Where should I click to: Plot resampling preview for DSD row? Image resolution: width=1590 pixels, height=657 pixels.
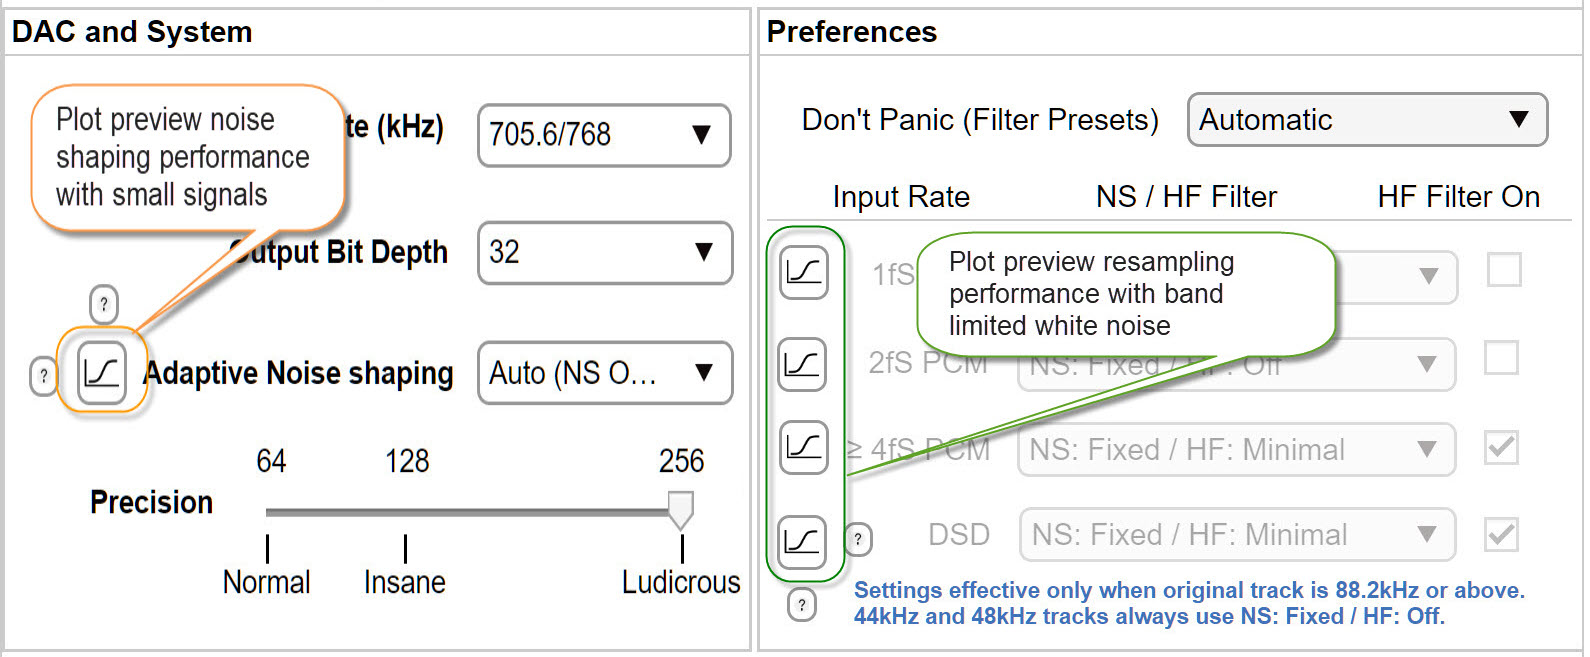pyautogui.click(x=803, y=541)
